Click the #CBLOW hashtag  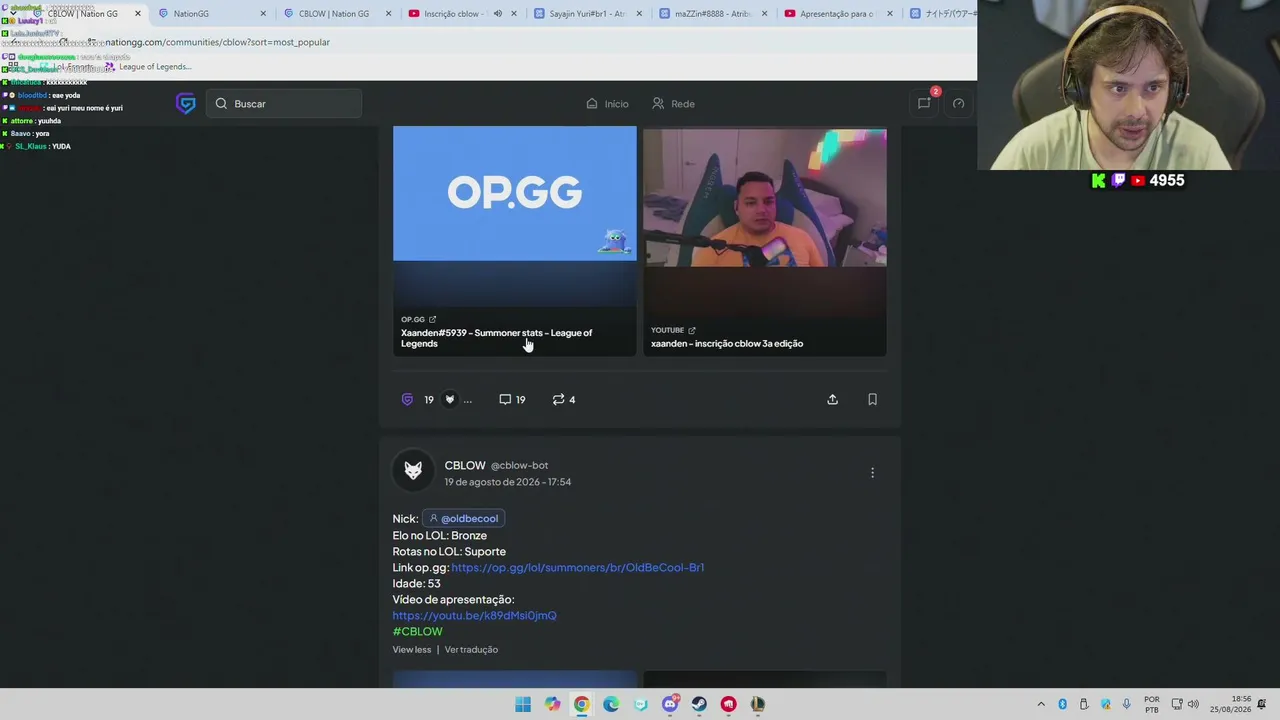pyautogui.click(x=417, y=631)
